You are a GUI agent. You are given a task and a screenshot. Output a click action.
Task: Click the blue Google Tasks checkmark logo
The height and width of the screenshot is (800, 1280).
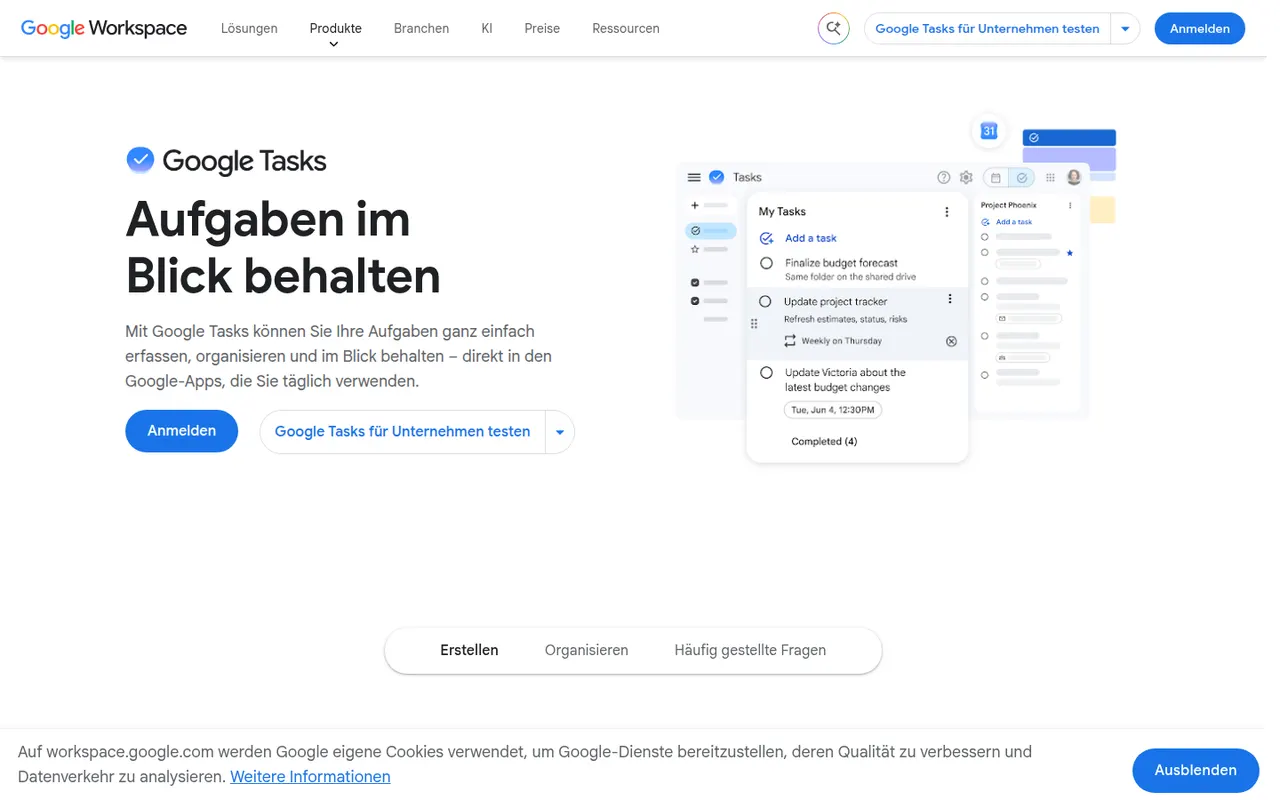point(140,160)
